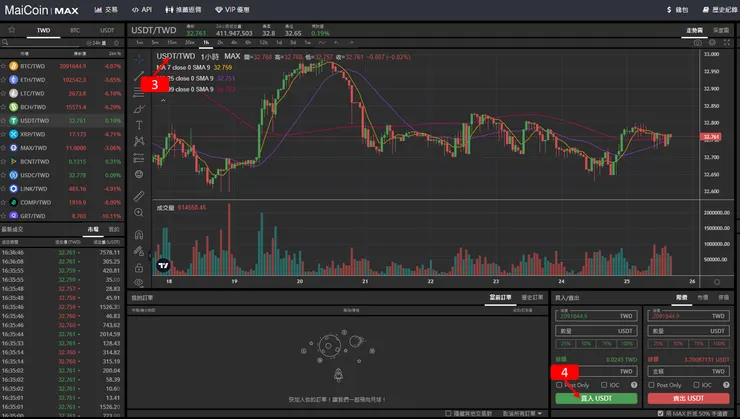Select the prediction and measurement tool
The width and height of the screenshot is (740, 419).
[x=139, y=158]
